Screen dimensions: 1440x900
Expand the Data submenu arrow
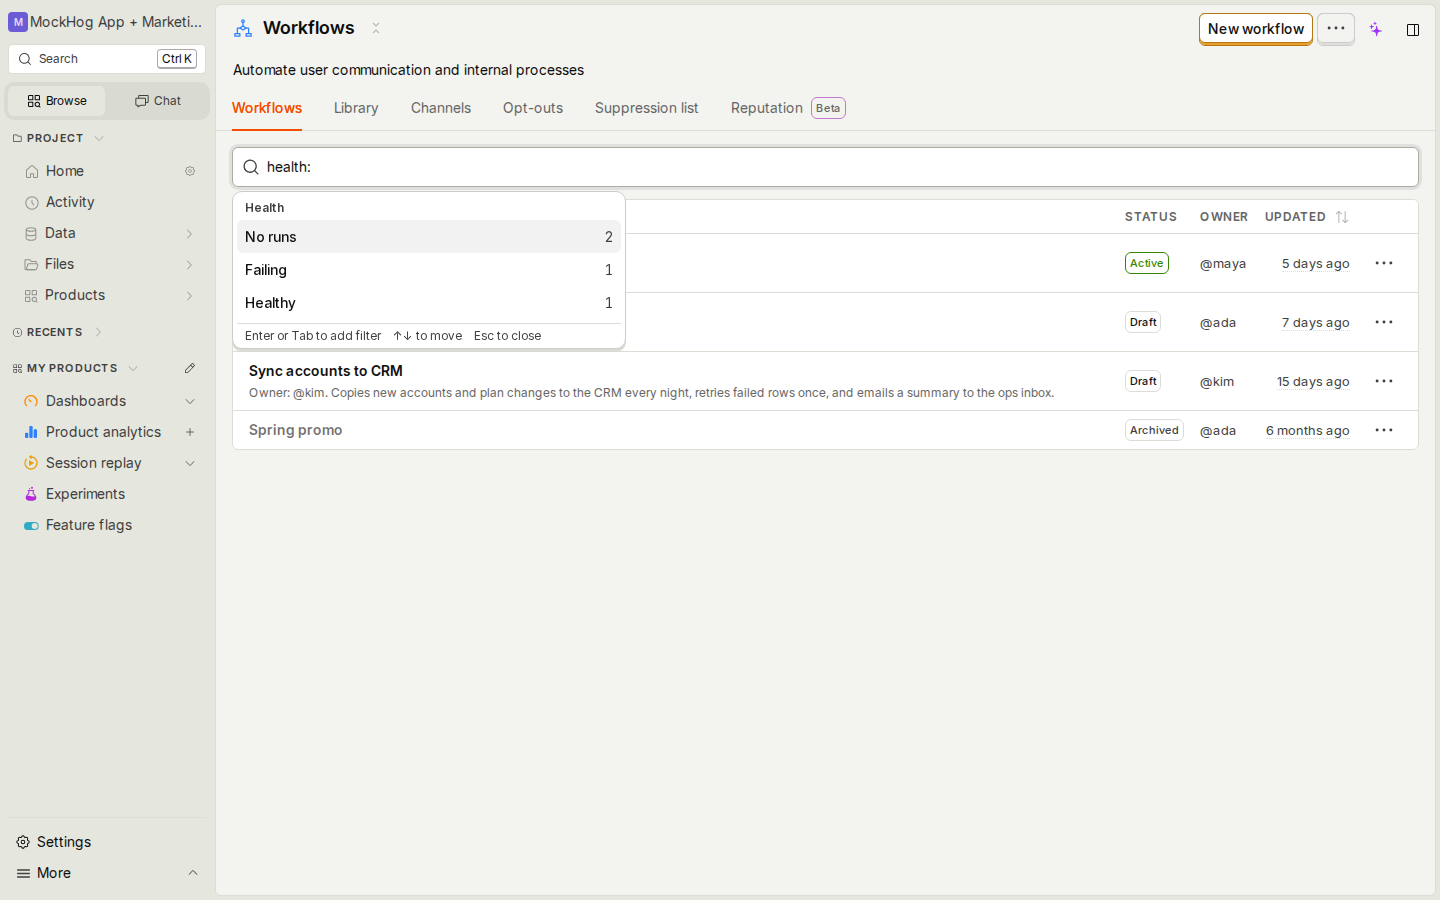coord(190,233)
